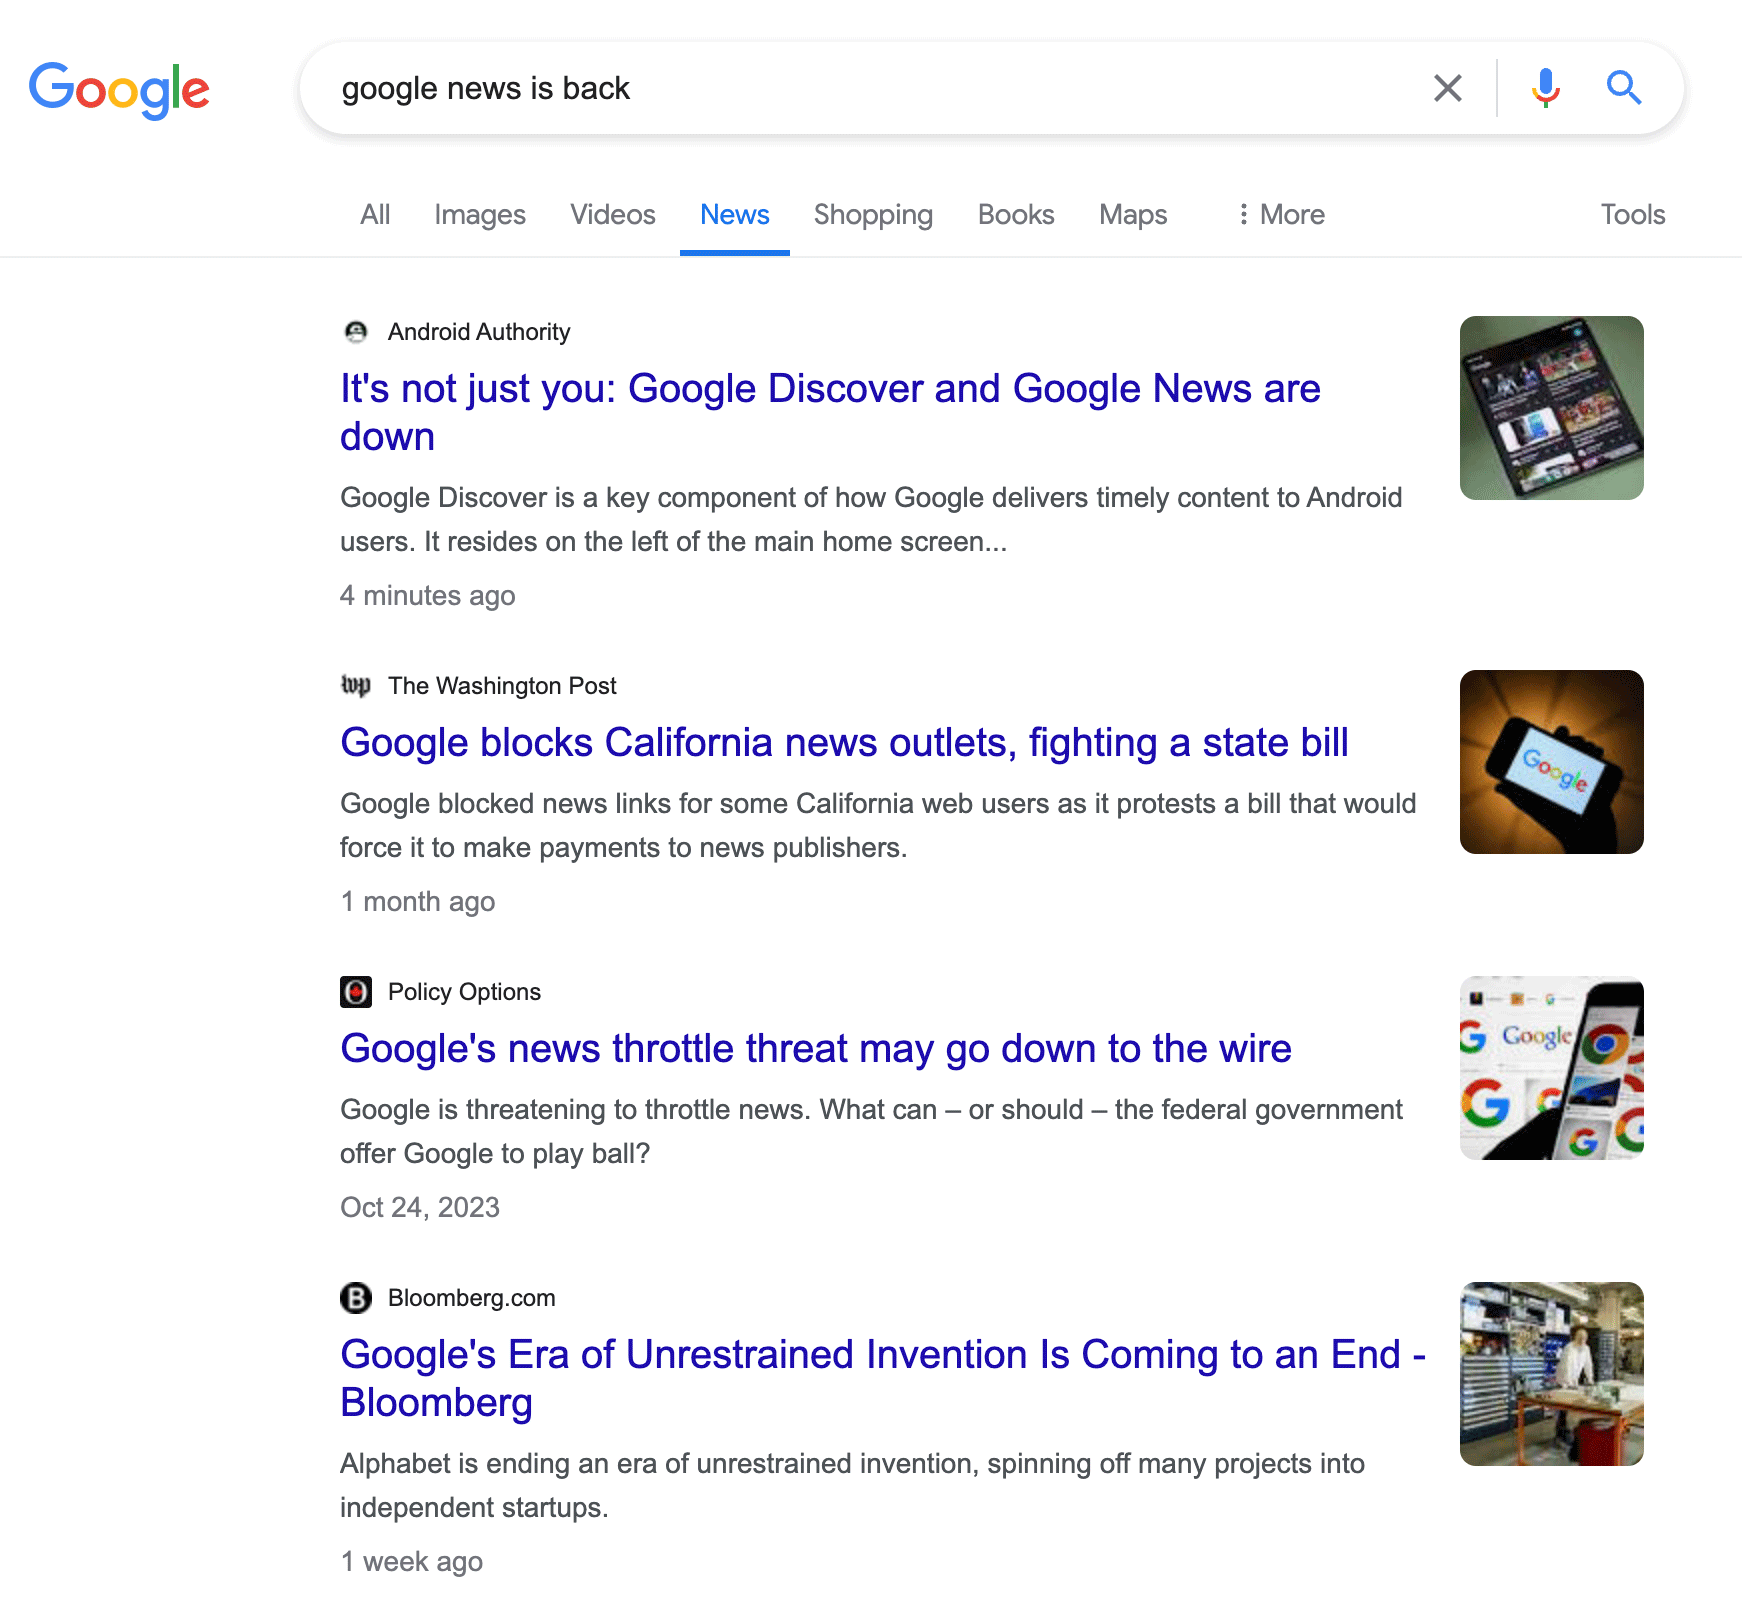Viewport: 1742px width, 1598px height.
Task: Open the Tools options
Action: tap(1632, 214)
